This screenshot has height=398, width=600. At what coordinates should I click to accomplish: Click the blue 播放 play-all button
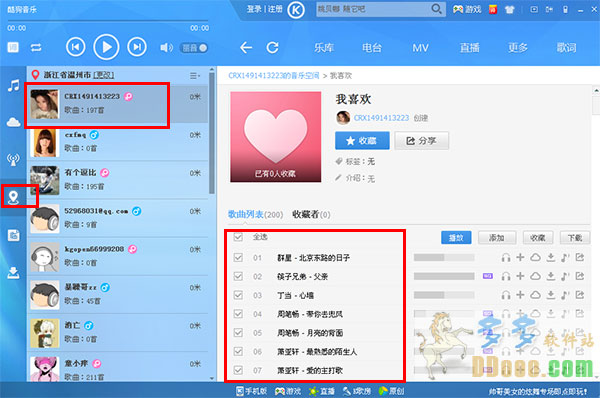456,238
